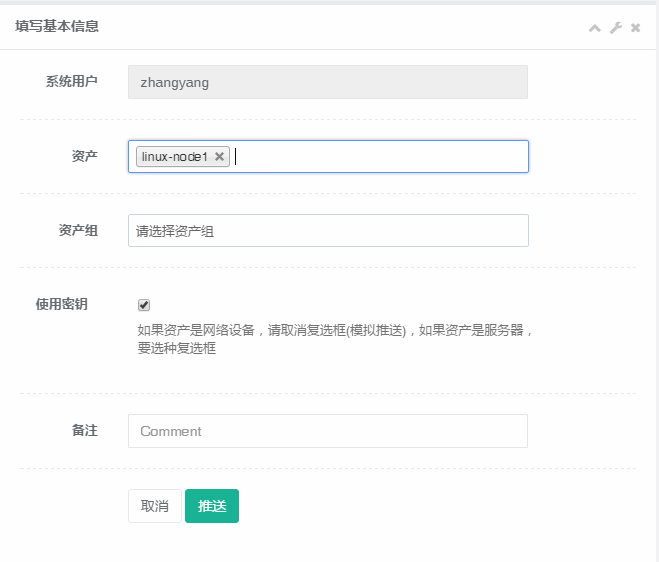
Task: Click the linux-node1 tag label text
Action: pos(174,157)
